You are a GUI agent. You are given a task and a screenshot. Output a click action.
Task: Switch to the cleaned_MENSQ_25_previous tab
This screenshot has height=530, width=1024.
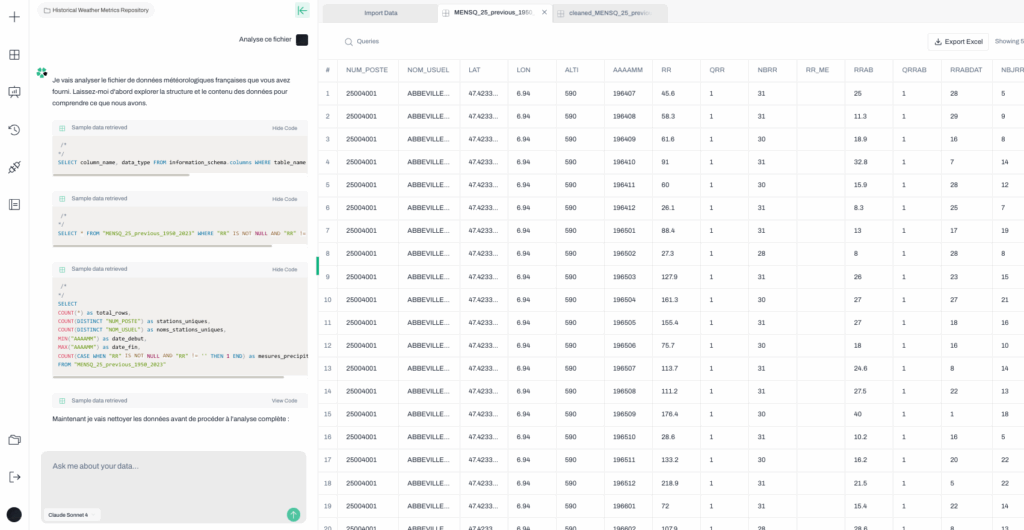[609, 13]
